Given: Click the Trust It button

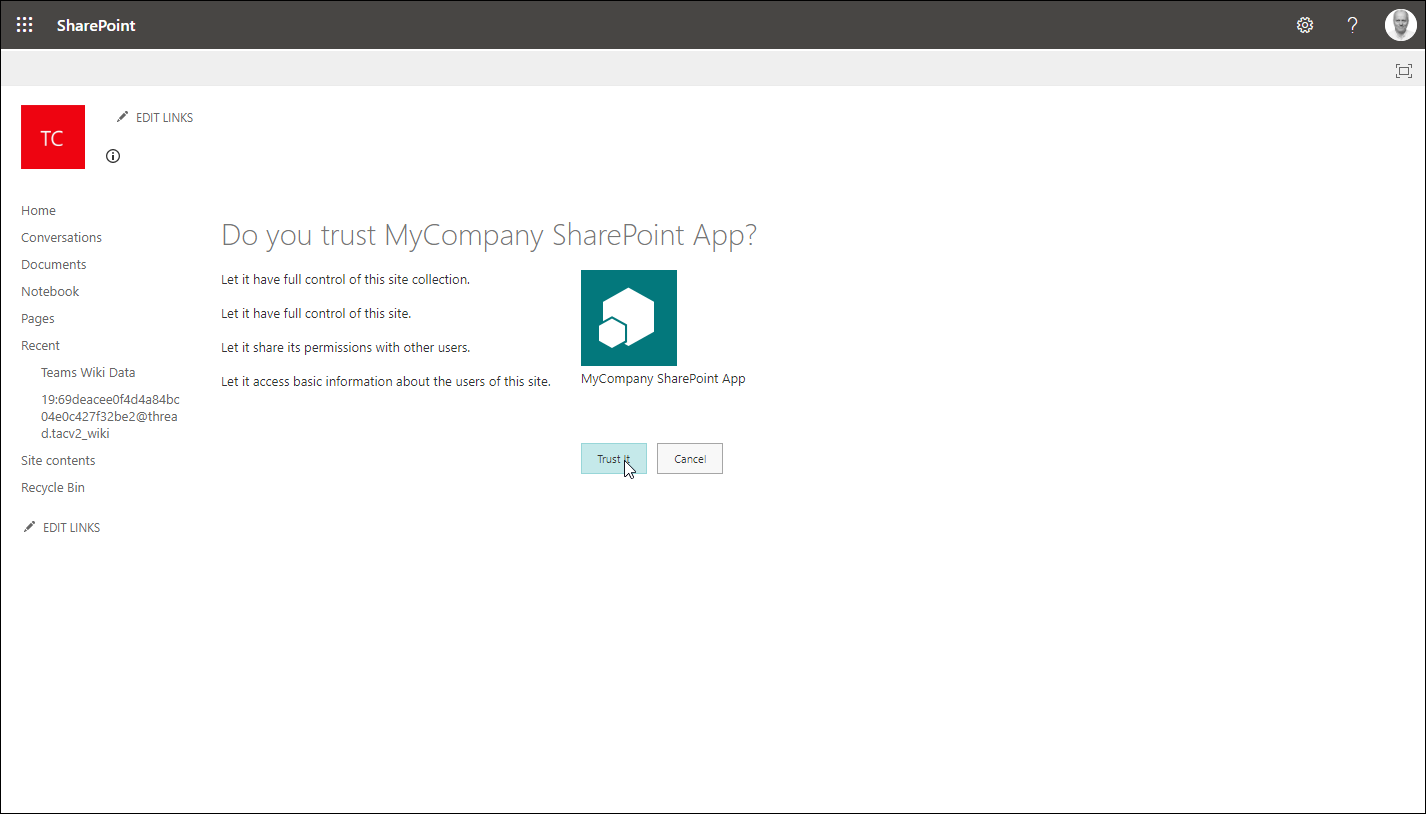Looking at the screenshot, I should 614,459.
